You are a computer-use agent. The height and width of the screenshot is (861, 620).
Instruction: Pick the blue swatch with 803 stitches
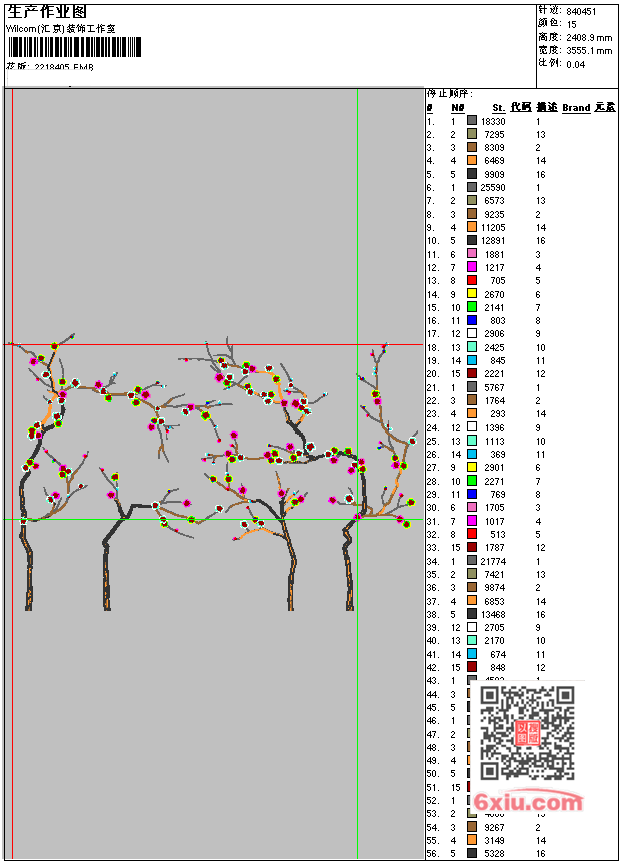pyautogui.click(x=472, y=321)
